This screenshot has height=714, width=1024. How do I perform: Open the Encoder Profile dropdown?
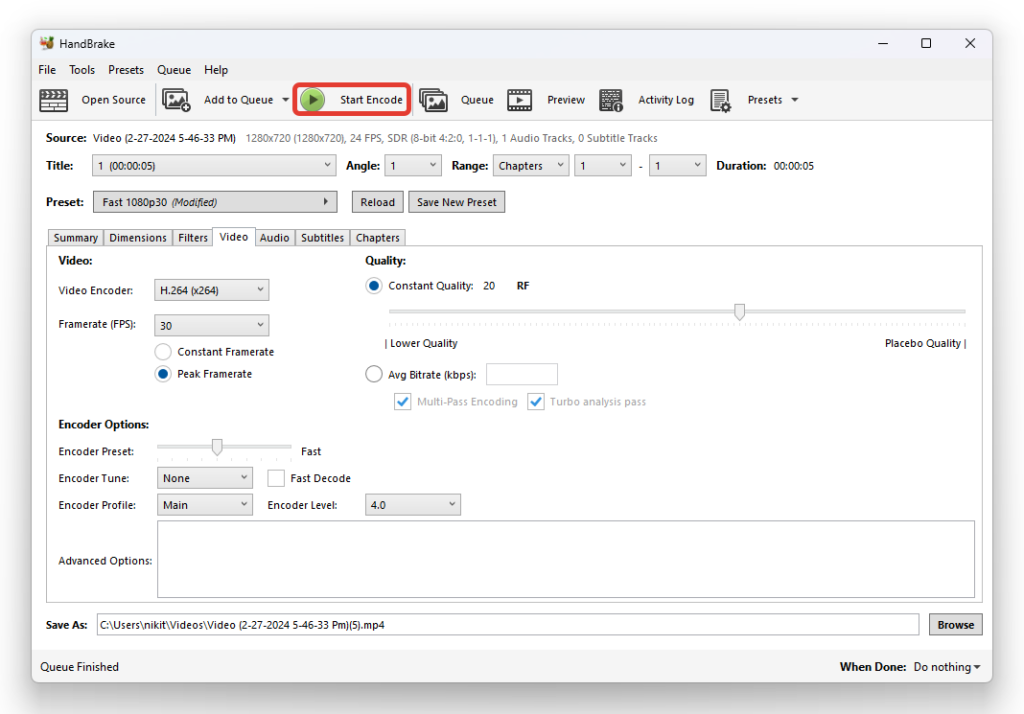(x=204, y=505)
